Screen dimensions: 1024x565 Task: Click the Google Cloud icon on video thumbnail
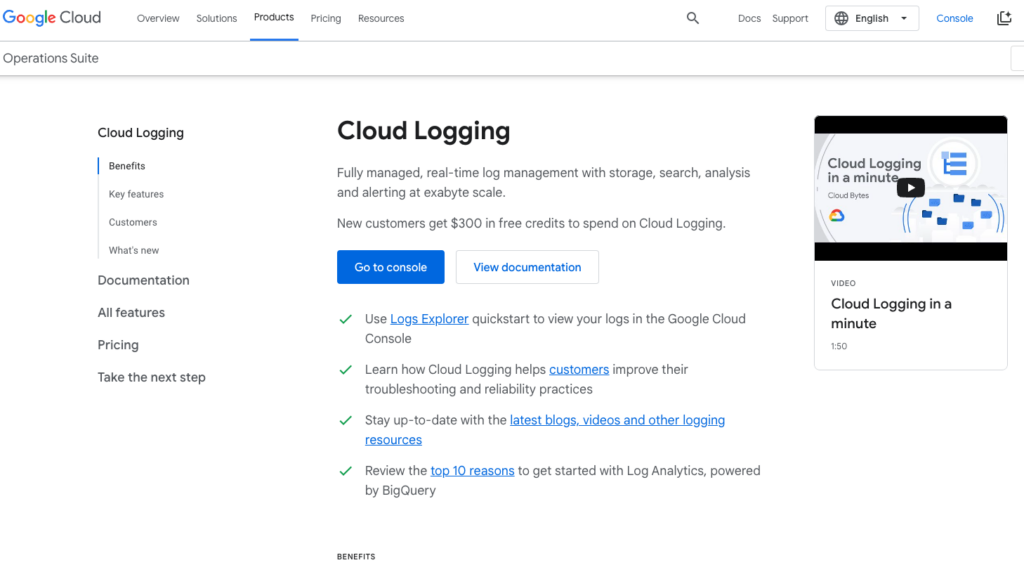point(837,216)
